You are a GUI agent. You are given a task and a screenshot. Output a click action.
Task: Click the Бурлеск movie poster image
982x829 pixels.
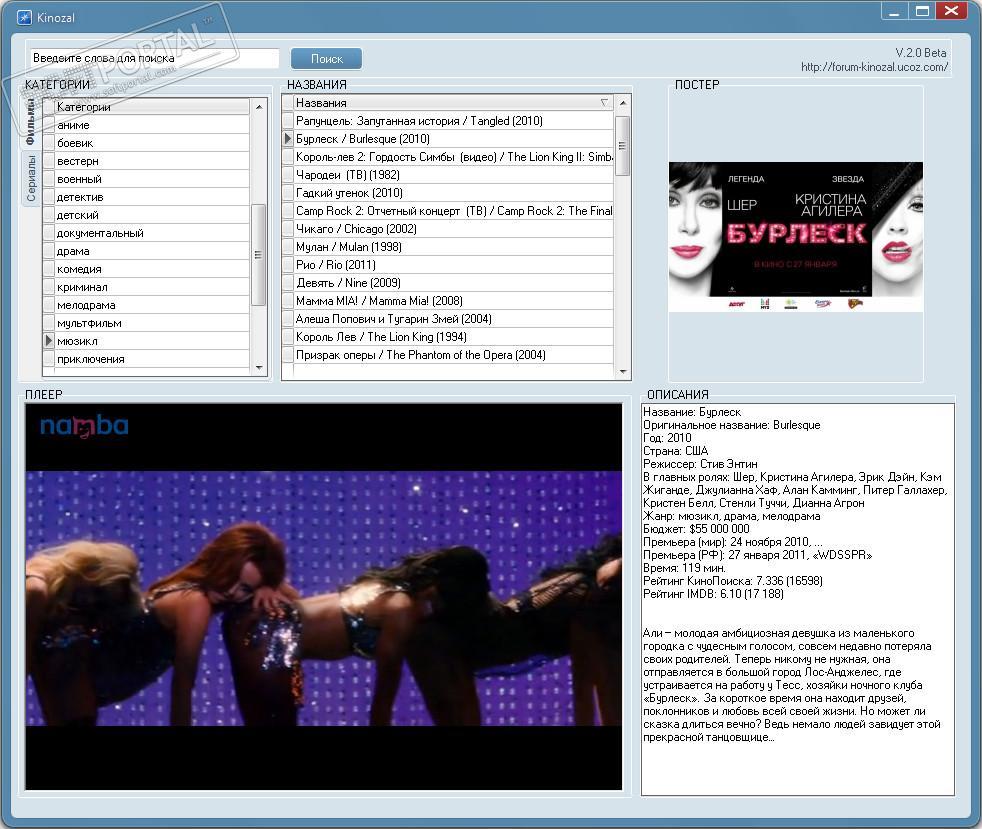(795, 237)
